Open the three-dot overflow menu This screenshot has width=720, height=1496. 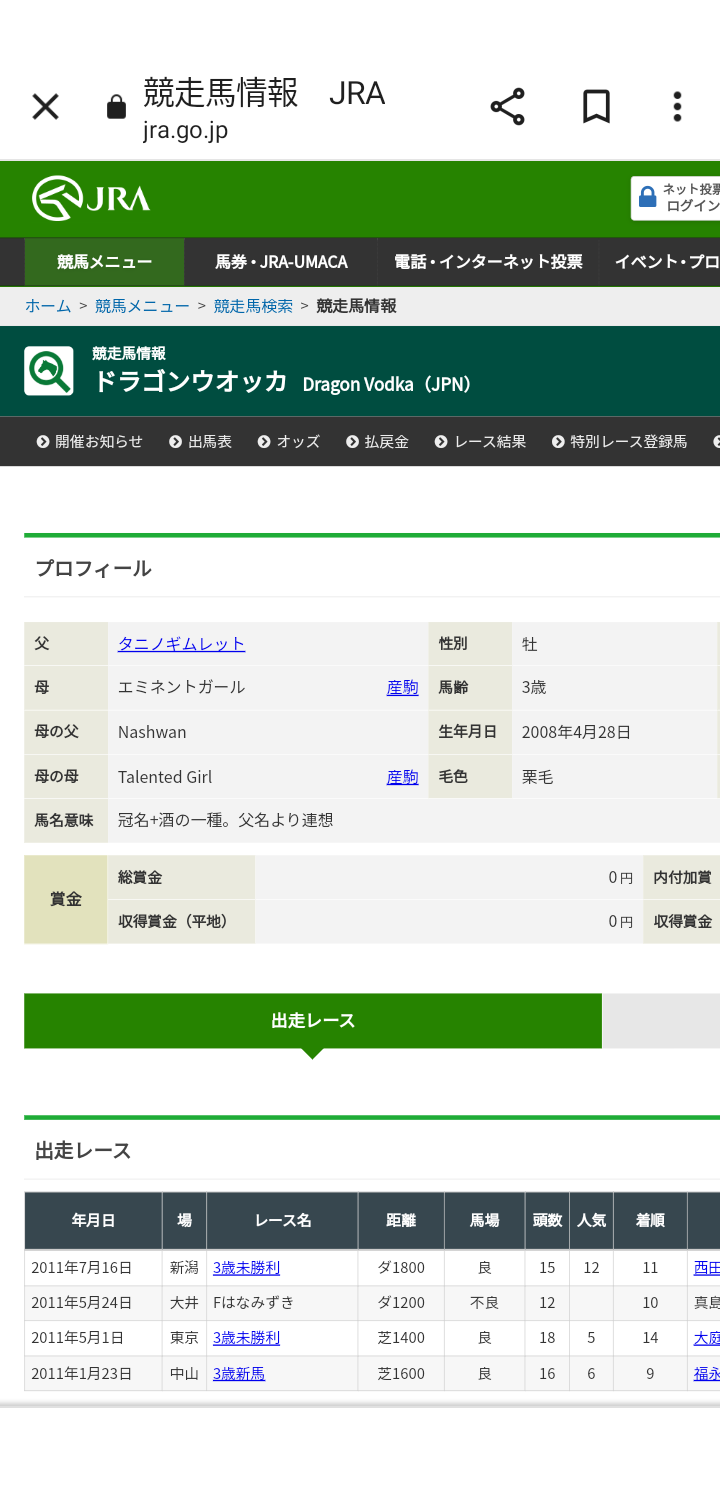point(677,107)
